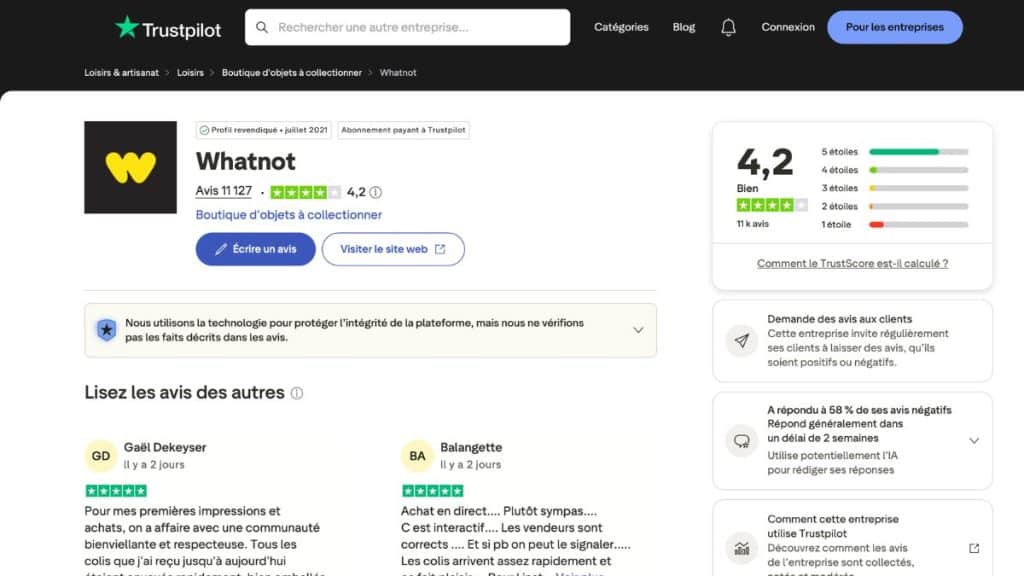Image resolution: width=1024 pixels, height=576 pixels.
Task: Click star rating under Bien in summary card
Action: tap(772, 205)
